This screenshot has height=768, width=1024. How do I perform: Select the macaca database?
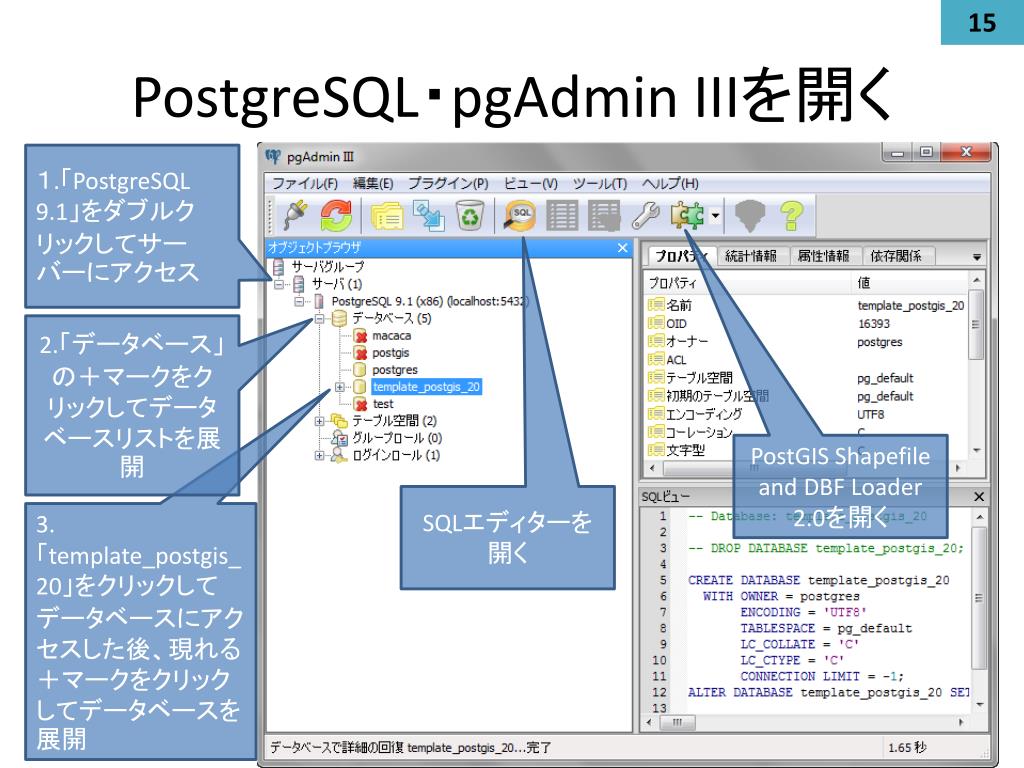[x=391, y=336]
